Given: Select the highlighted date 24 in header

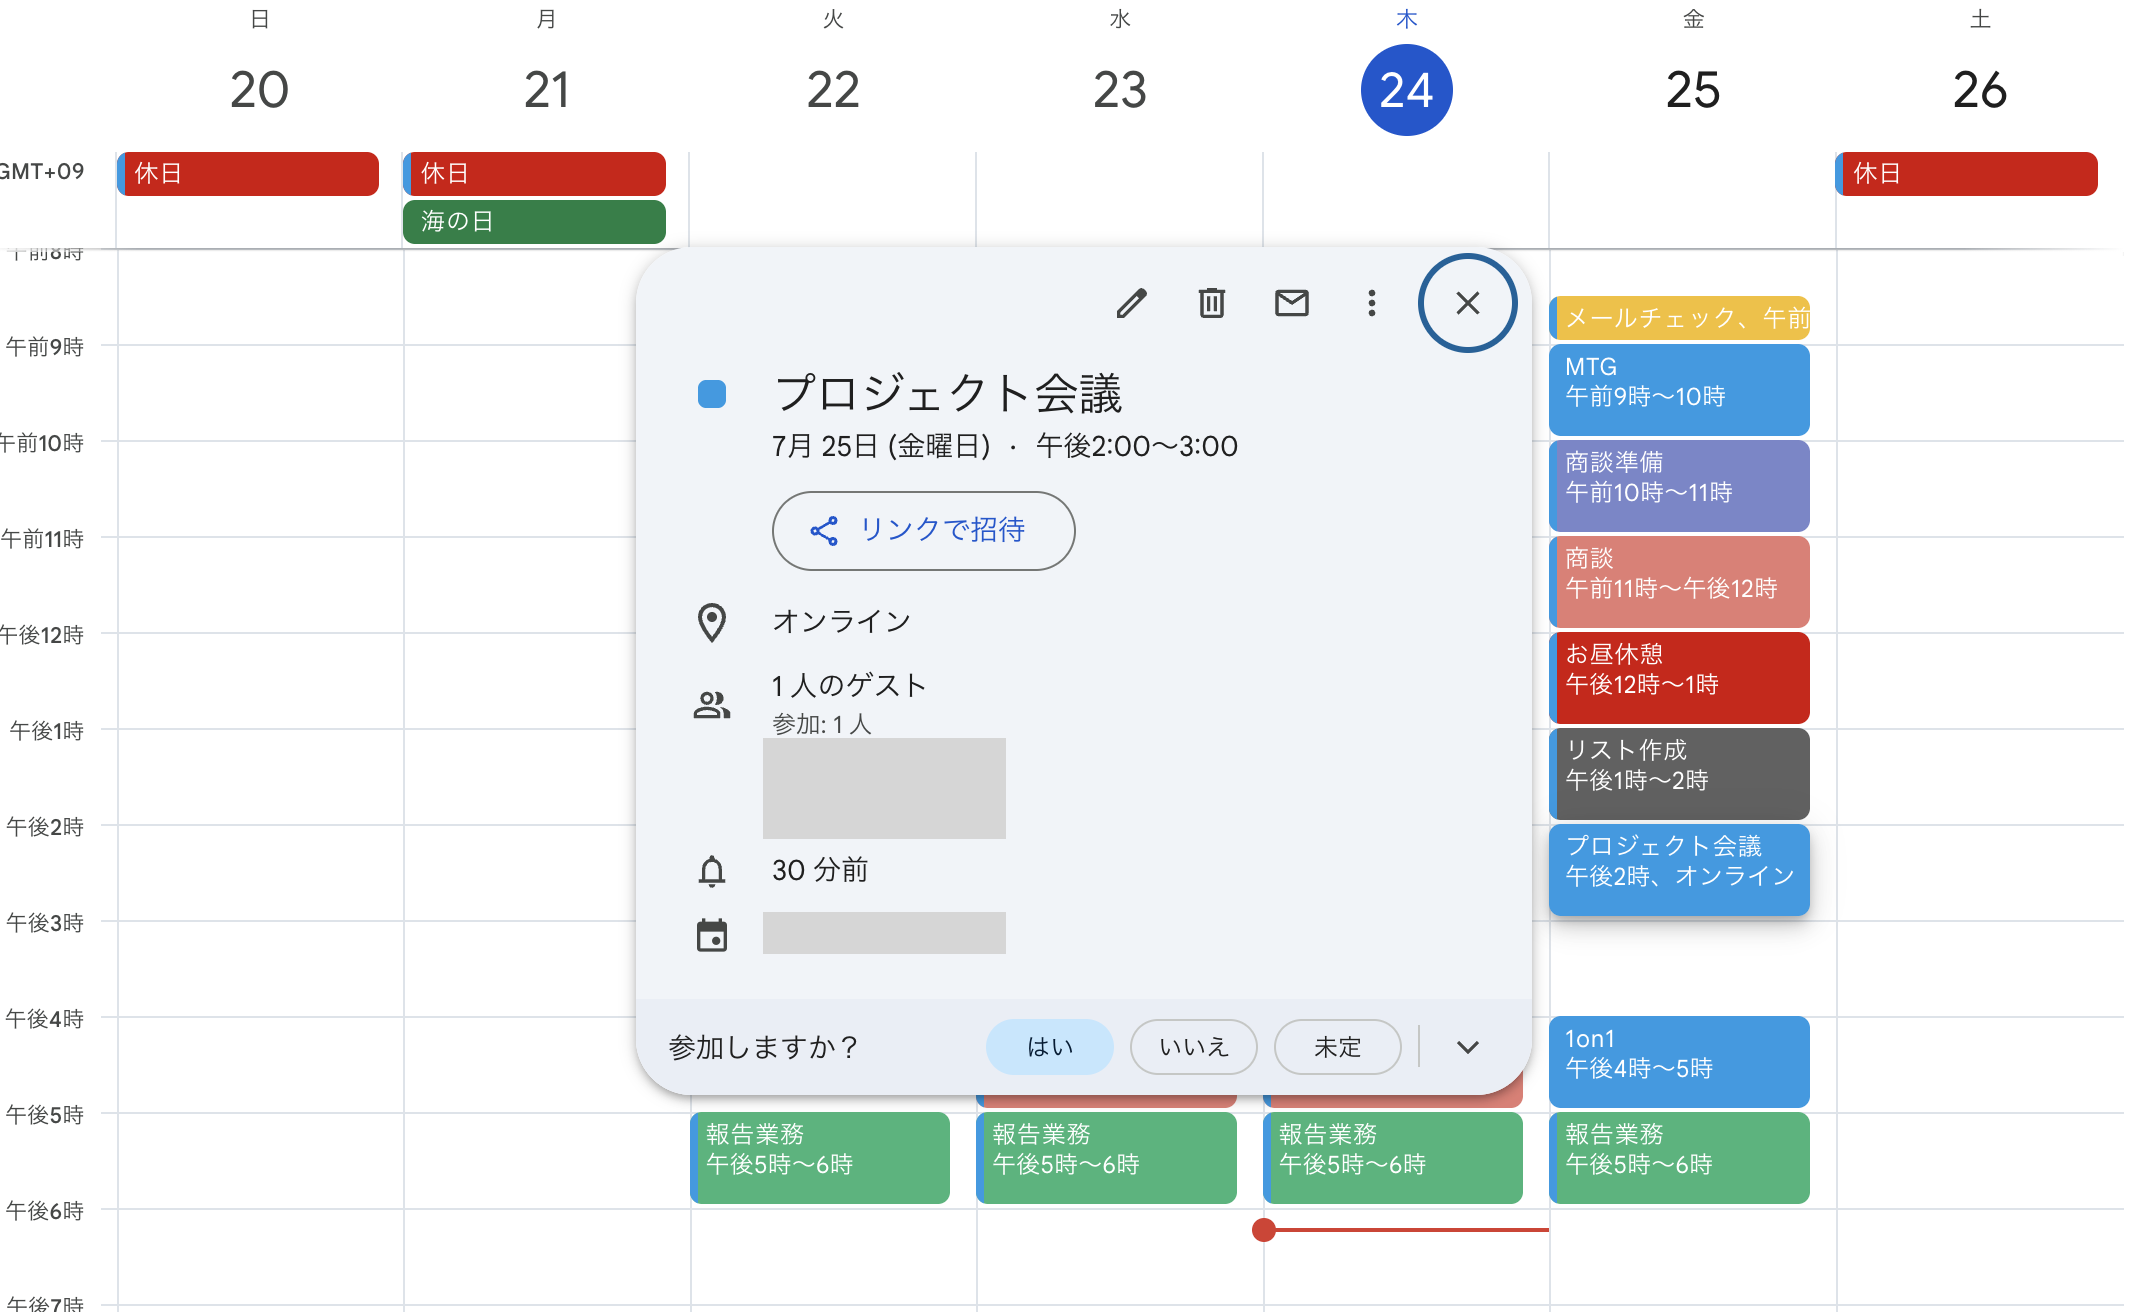Looking at the screenshot, I should (x=1406, y=89).
